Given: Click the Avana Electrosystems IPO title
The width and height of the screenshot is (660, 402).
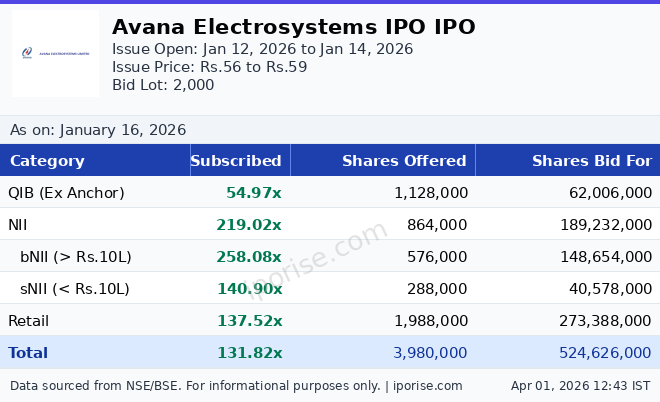Looking at the screenshot, I should [293, 27].
